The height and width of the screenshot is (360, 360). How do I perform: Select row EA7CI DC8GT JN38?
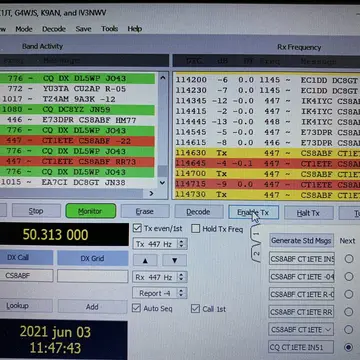coord(77,182)
